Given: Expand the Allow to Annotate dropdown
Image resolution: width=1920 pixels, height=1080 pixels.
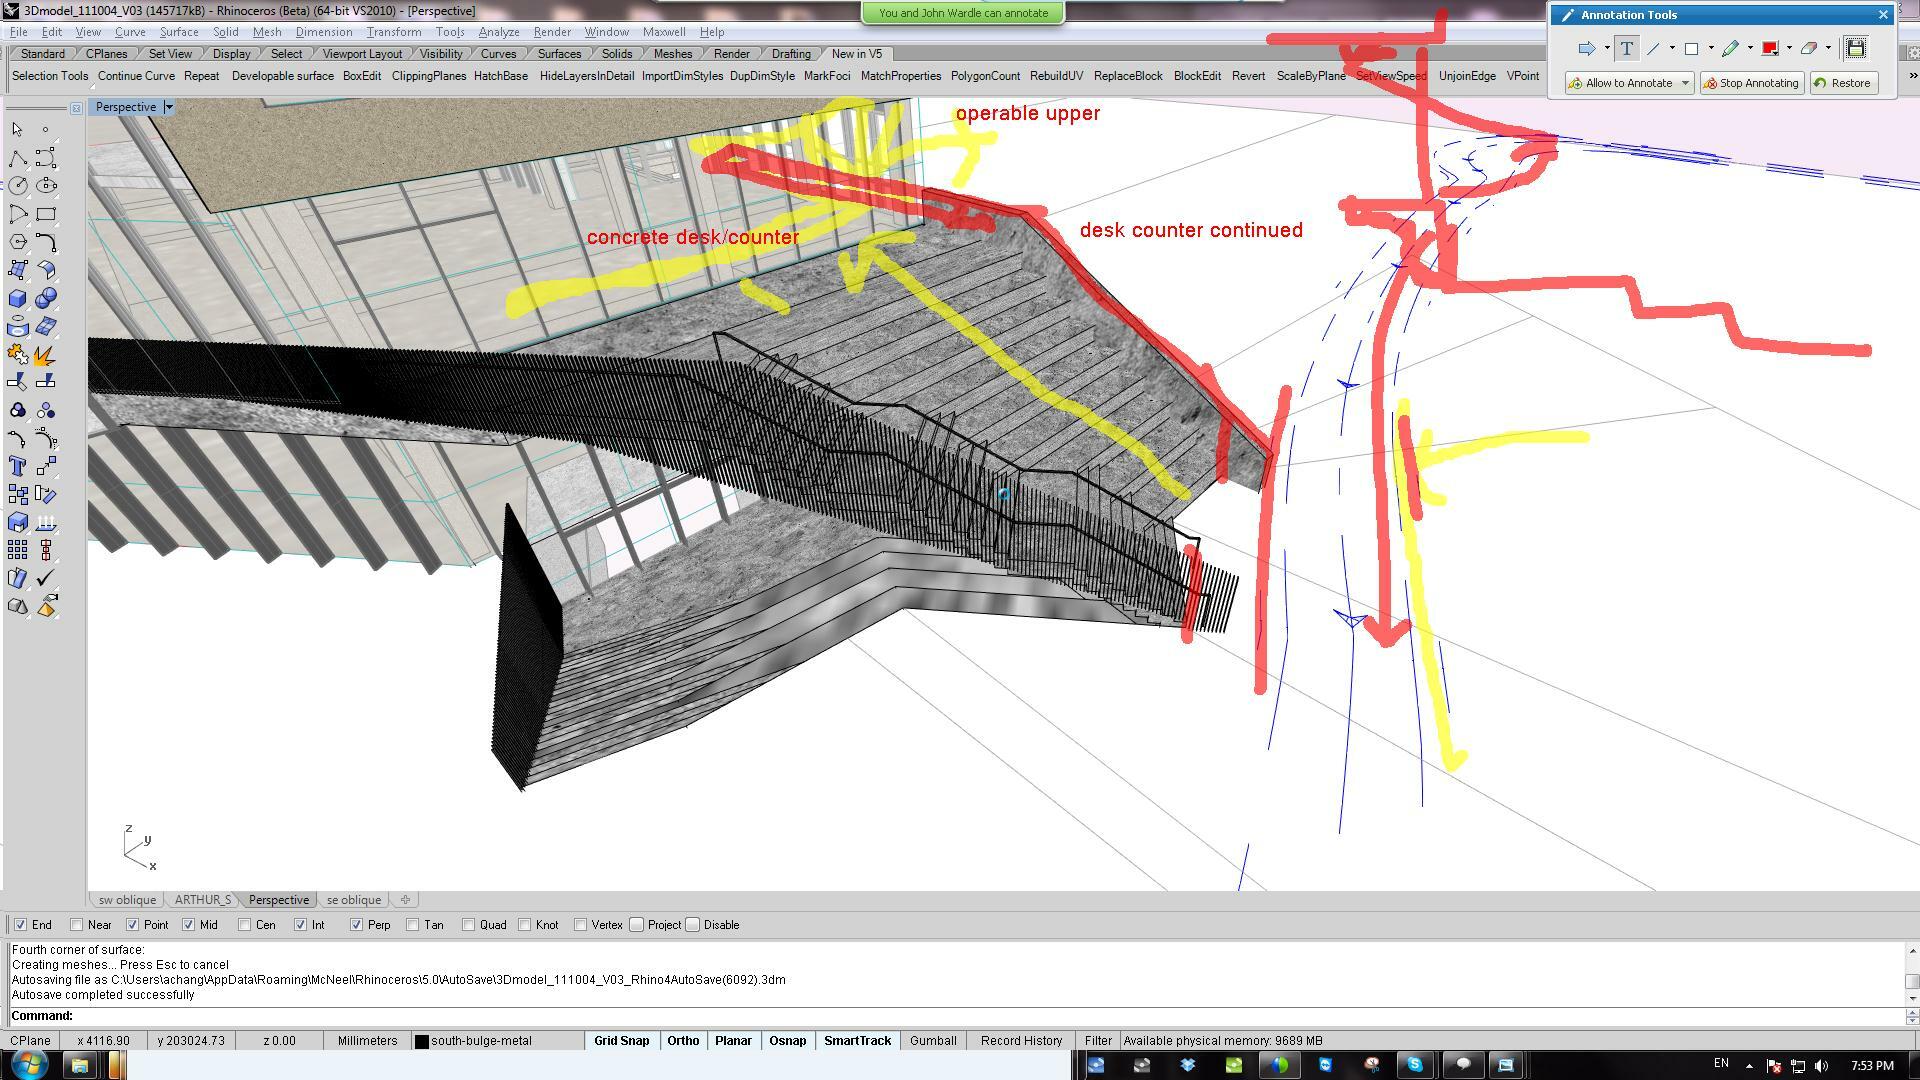Looking at the screenshot, I should tap(1685, 83).
